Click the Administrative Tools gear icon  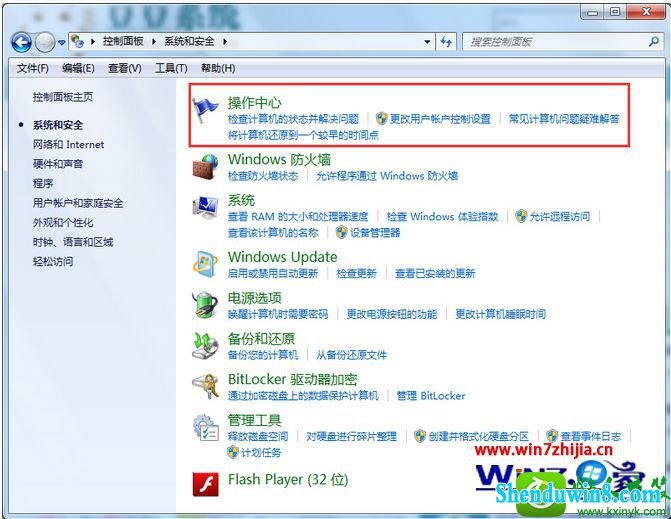click(205, 427)
